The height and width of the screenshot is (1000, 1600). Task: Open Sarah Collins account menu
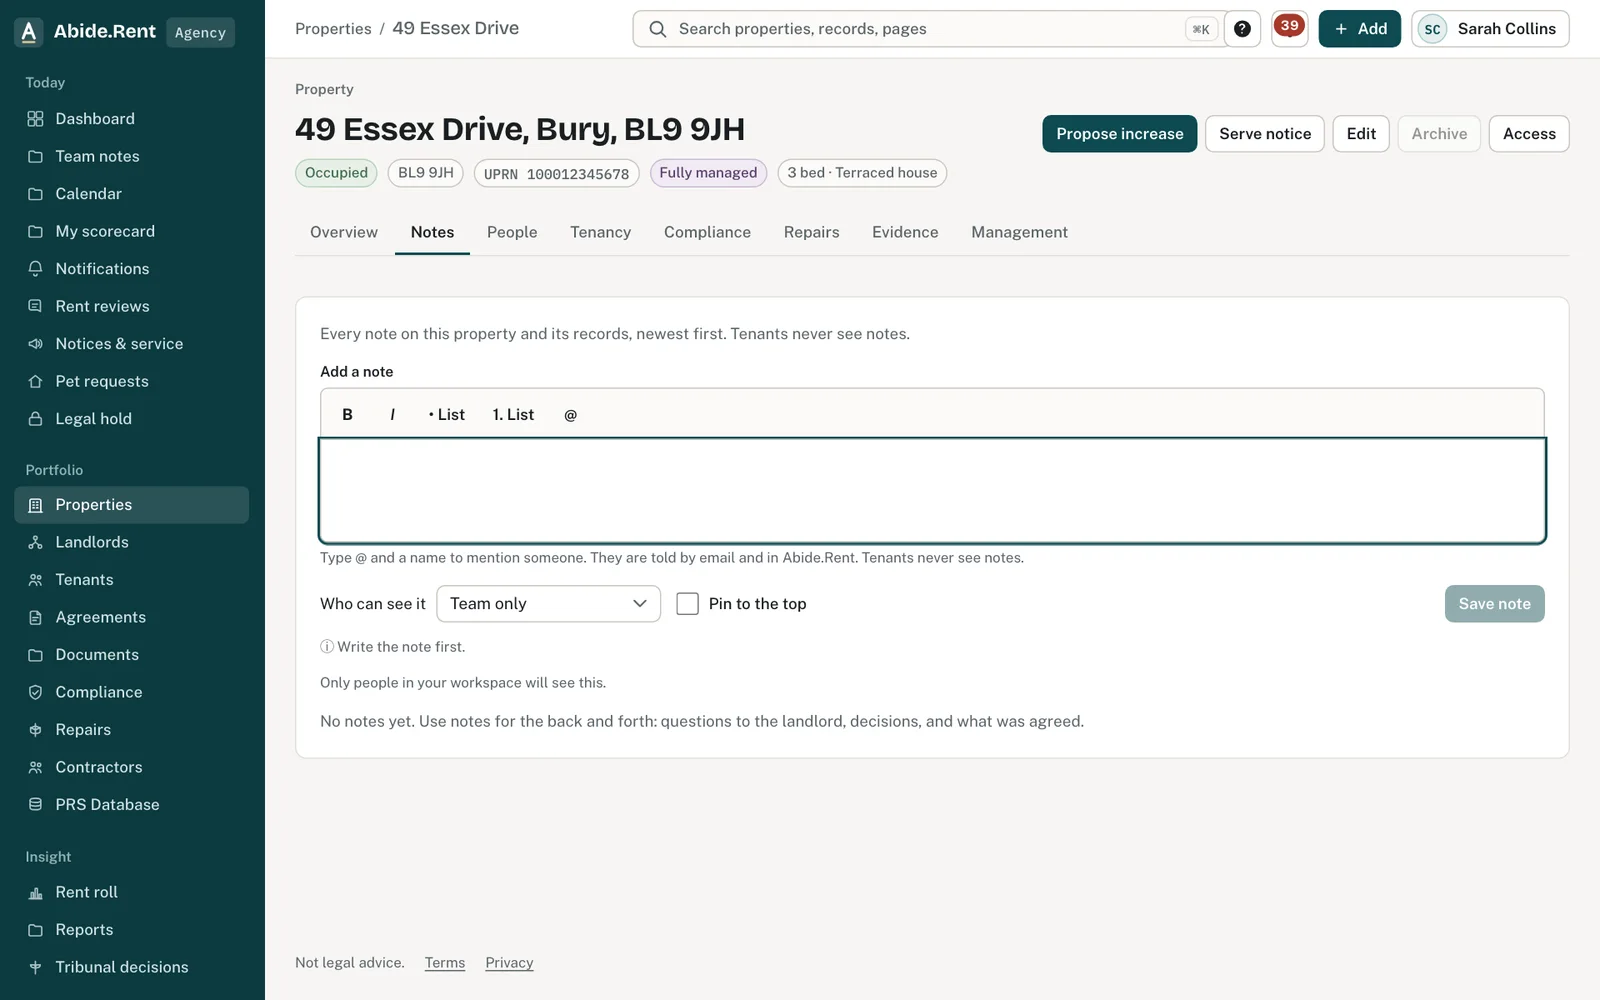click(1490, 29)
